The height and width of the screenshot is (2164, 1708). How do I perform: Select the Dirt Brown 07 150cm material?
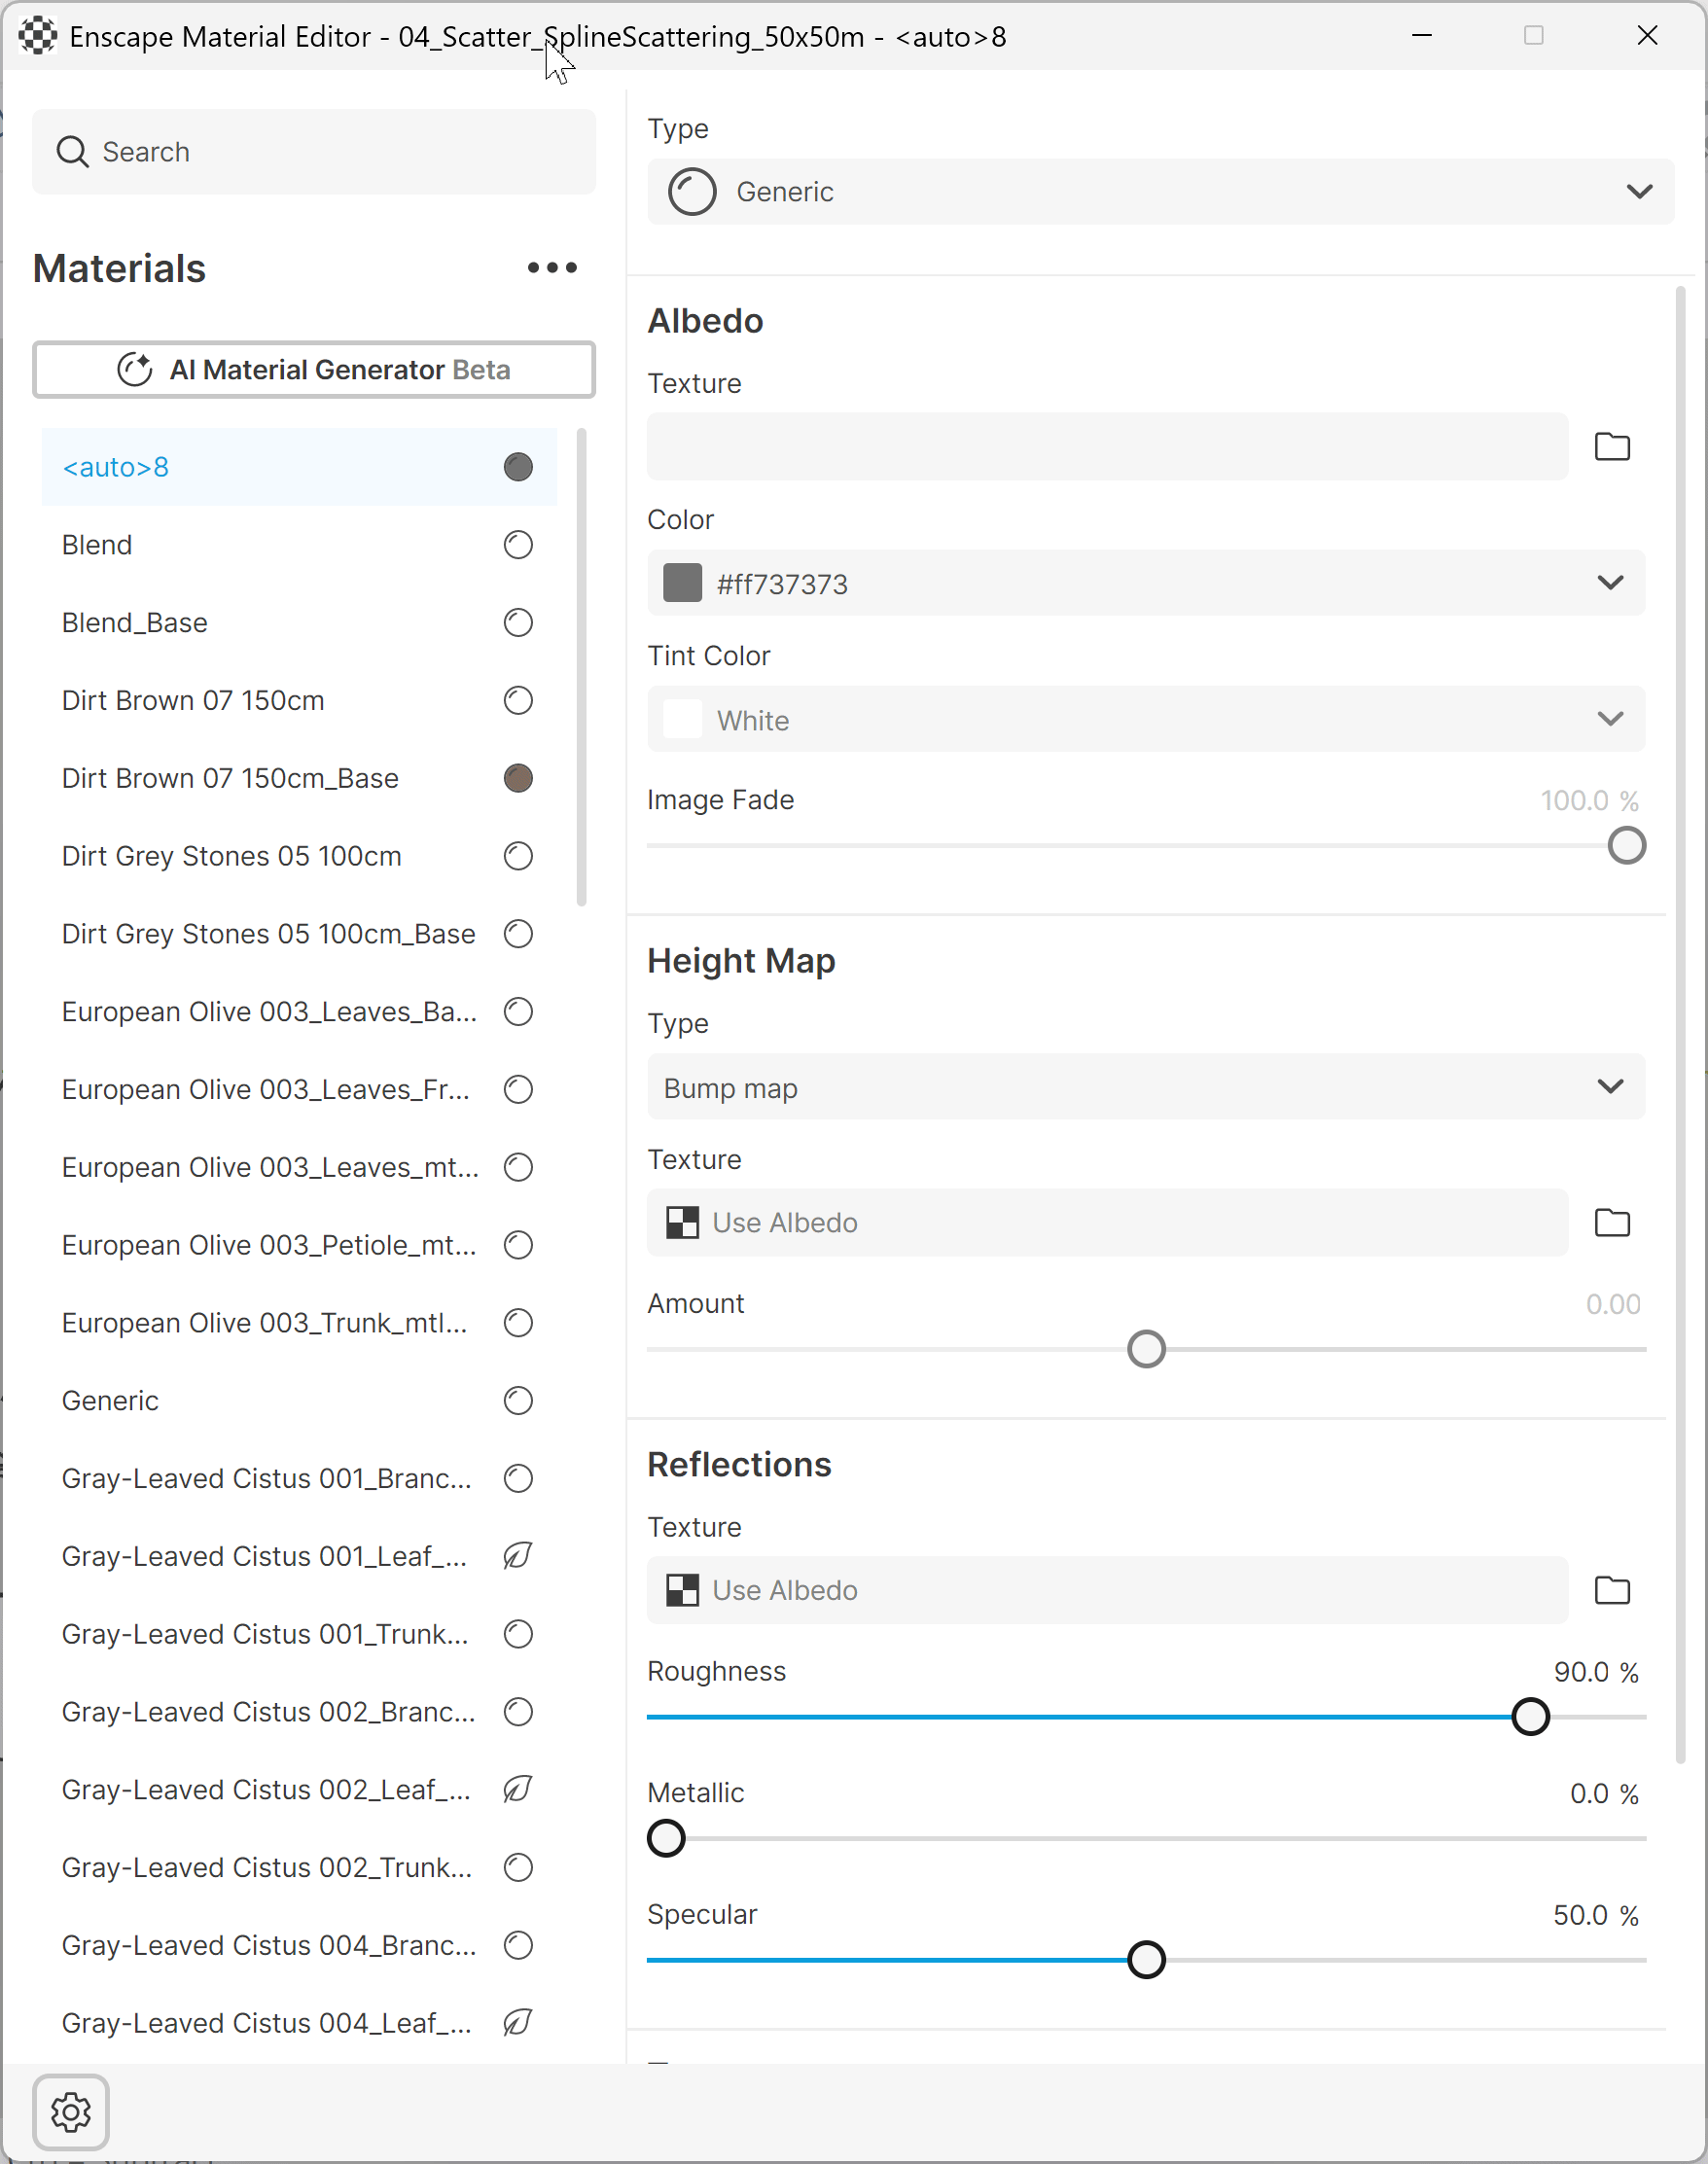tap(299, 701)
